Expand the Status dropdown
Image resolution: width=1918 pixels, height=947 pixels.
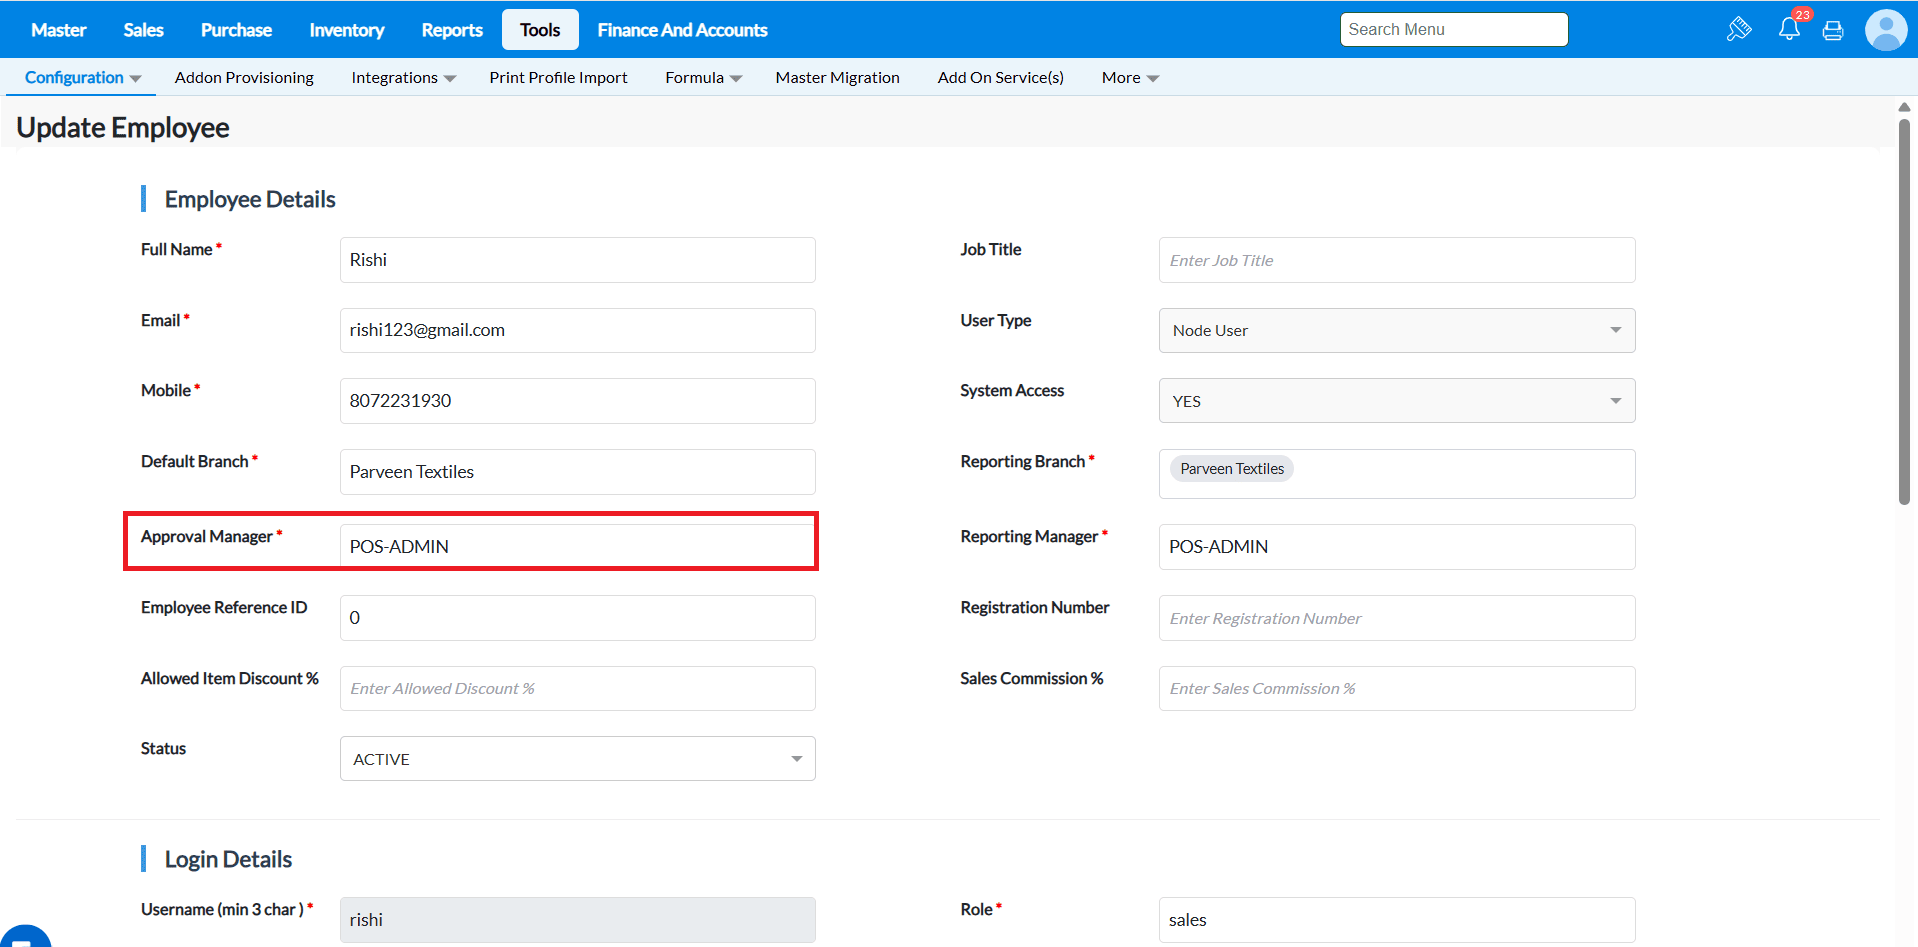(x=577, y=759)
